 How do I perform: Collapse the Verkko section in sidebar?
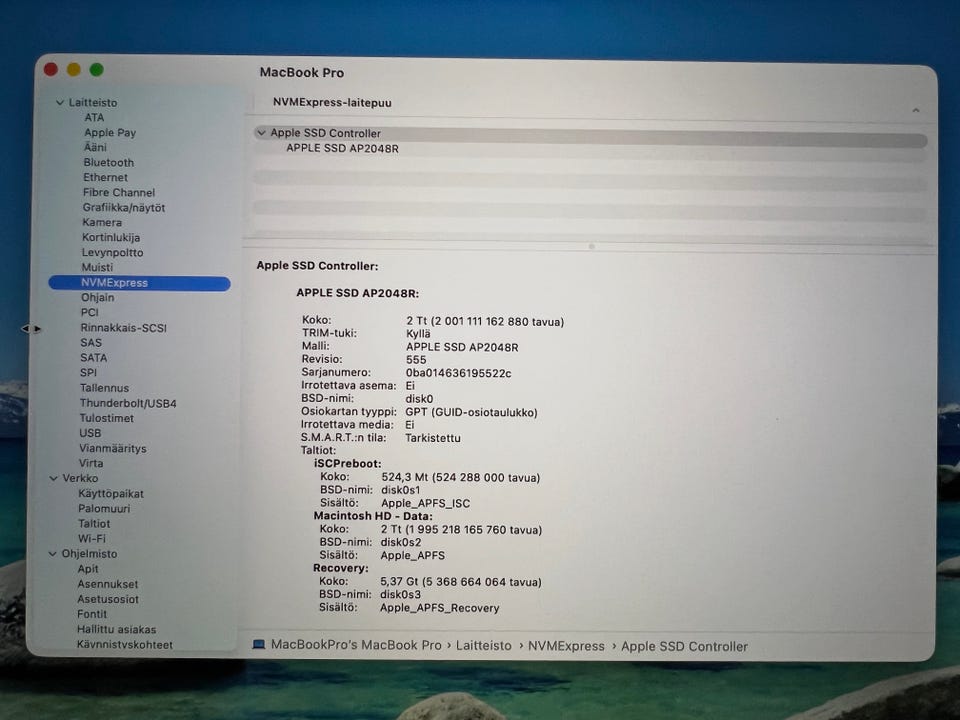pyautogui.click(x=54, y=478)
